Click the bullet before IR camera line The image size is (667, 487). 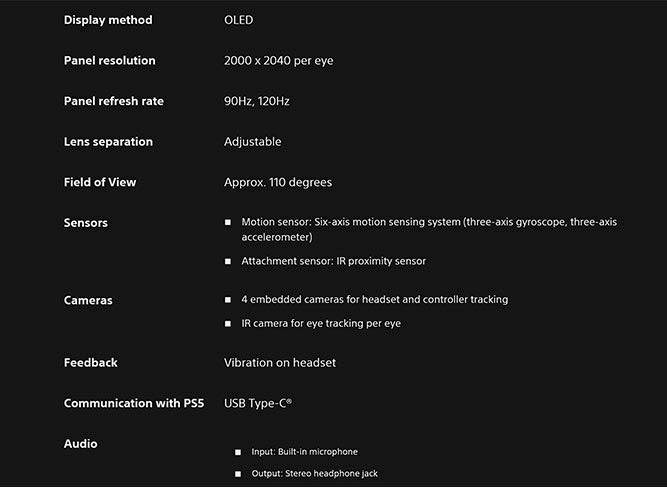(x=228, y=324)
